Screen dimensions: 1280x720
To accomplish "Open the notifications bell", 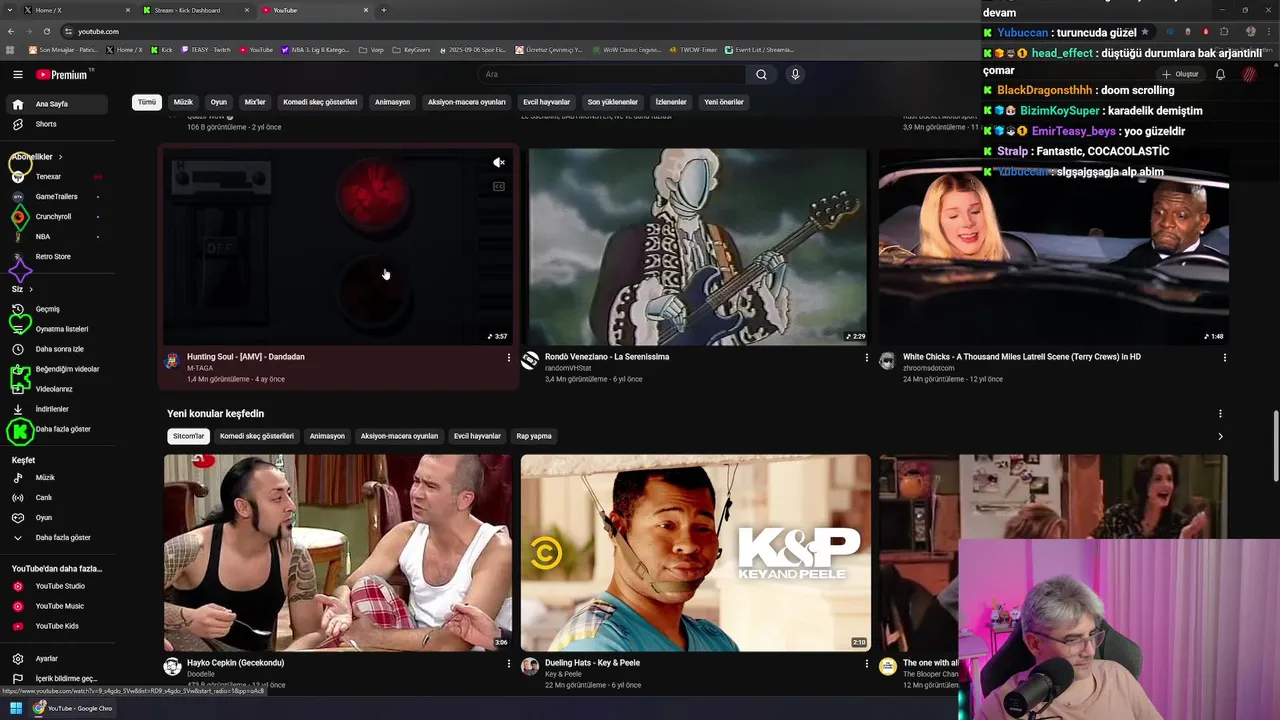I will (1220, 74).
